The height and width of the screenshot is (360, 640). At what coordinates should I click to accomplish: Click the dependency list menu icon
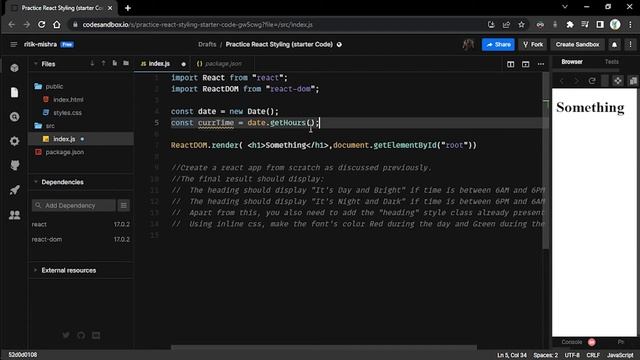[x=124, y=205]
